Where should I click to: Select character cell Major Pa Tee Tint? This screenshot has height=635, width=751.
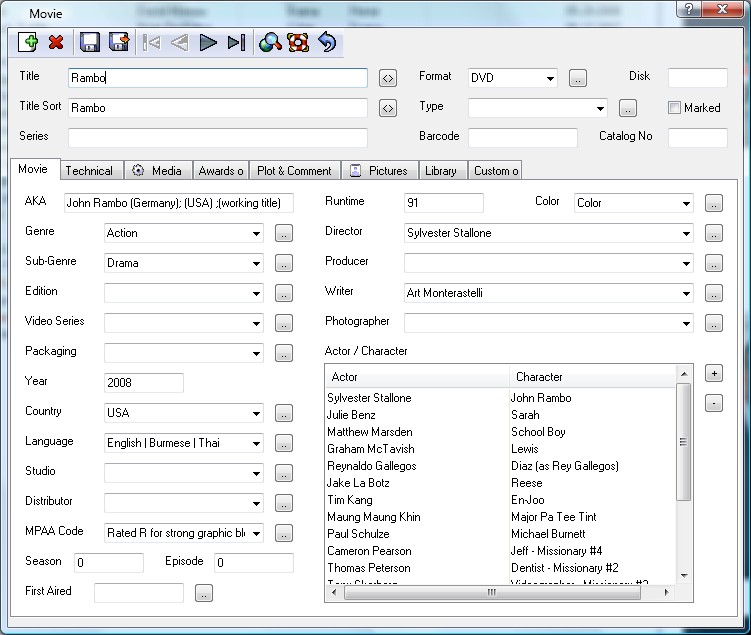pyautogui.click(x=554, y=517)
